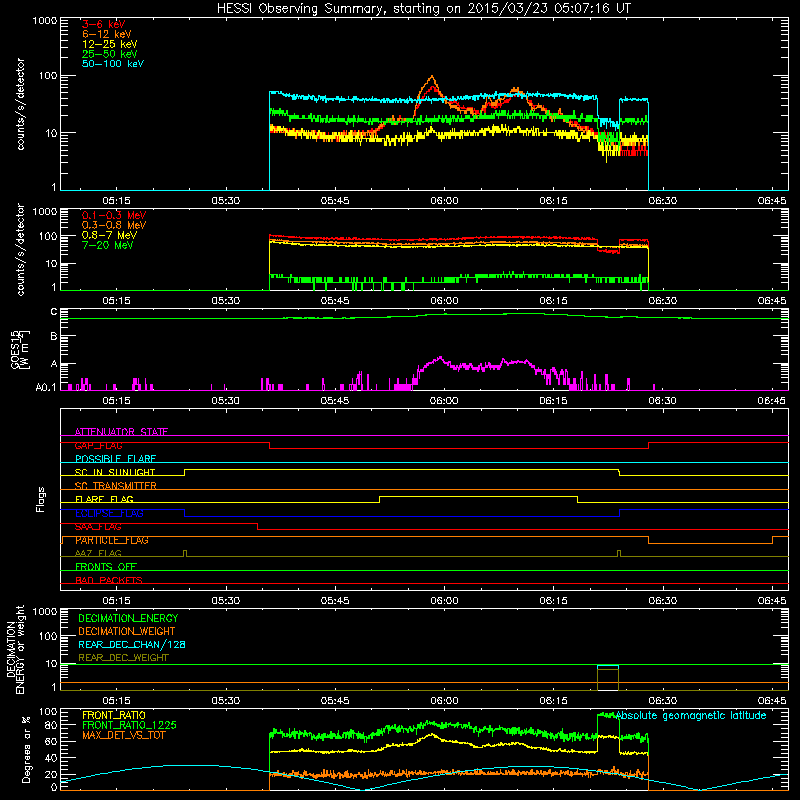Screen dimensions: 800x800
Task: Click the DECIMATION_ENERGY legend label
Action: (128, 618)
